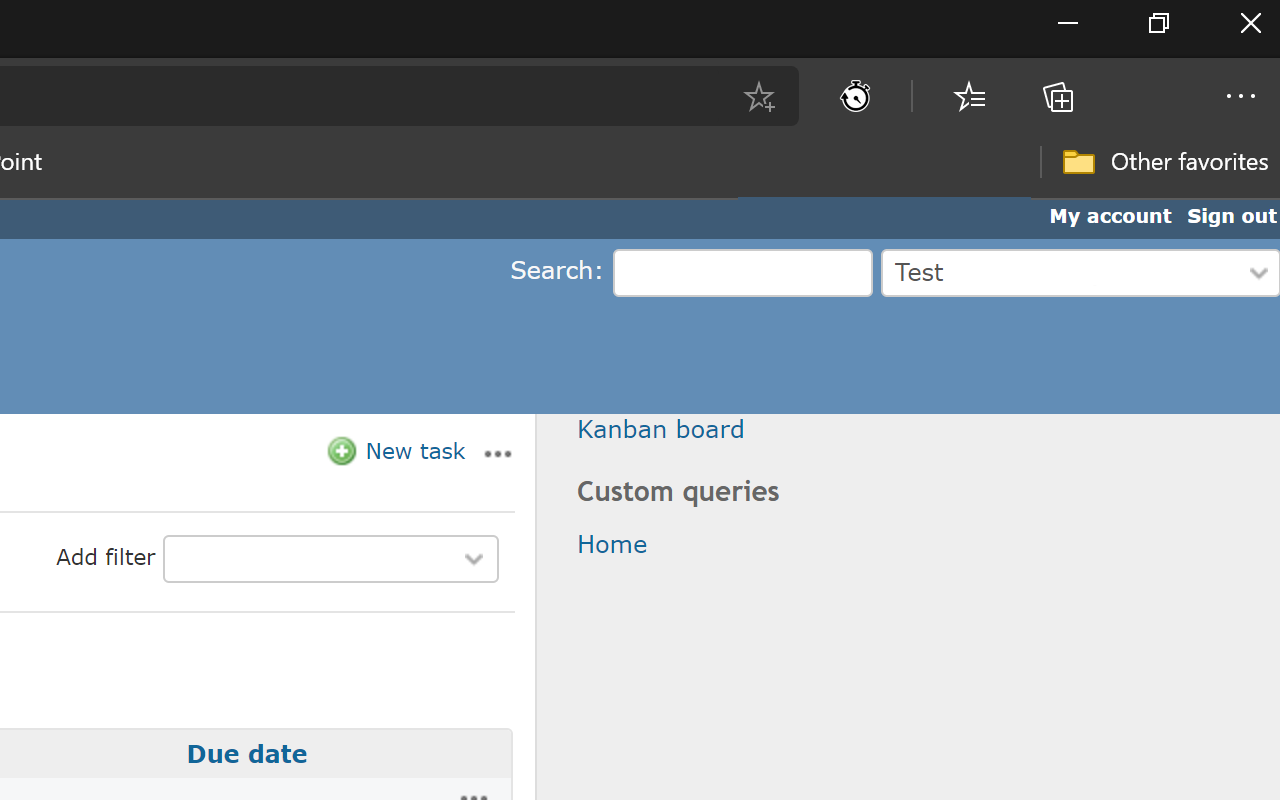Open the Favorites list icon

(x=969, y=97)
